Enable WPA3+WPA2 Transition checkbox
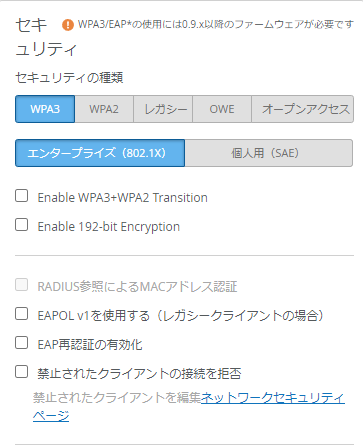 21,196
